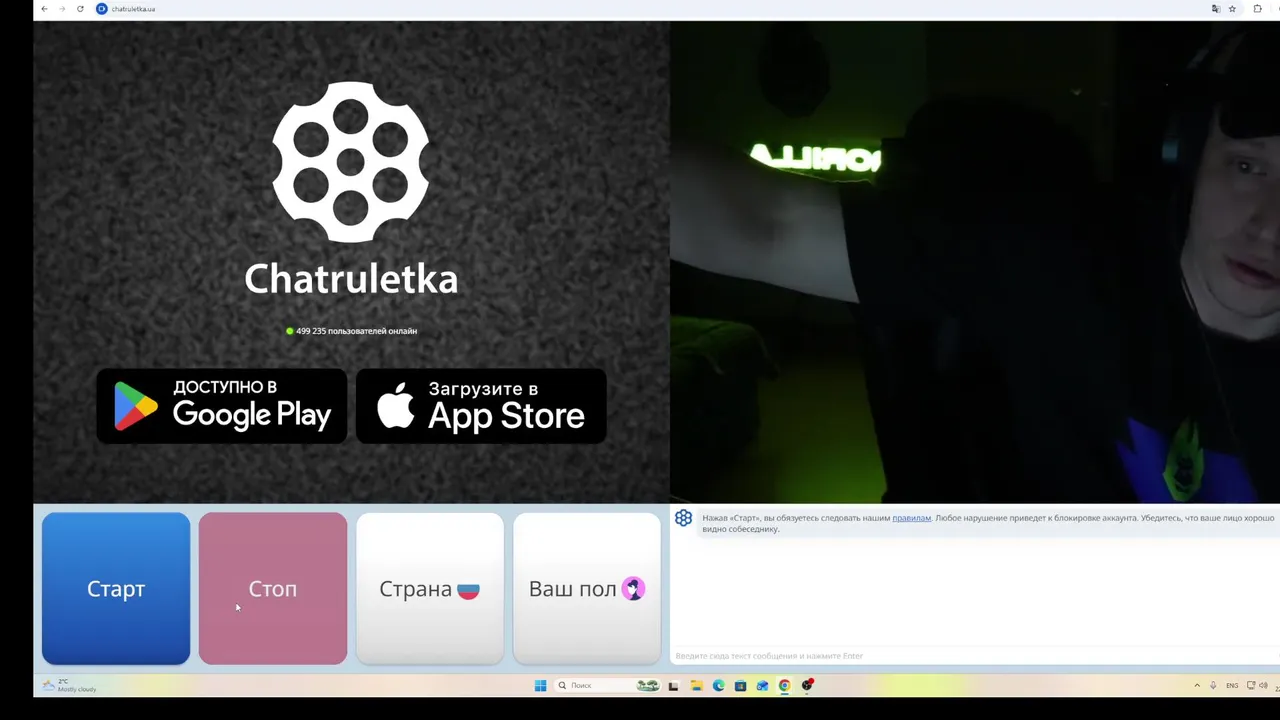1280x720 pixels.
Task: Open the browser extensions icon
Action: click(1258, 9)
